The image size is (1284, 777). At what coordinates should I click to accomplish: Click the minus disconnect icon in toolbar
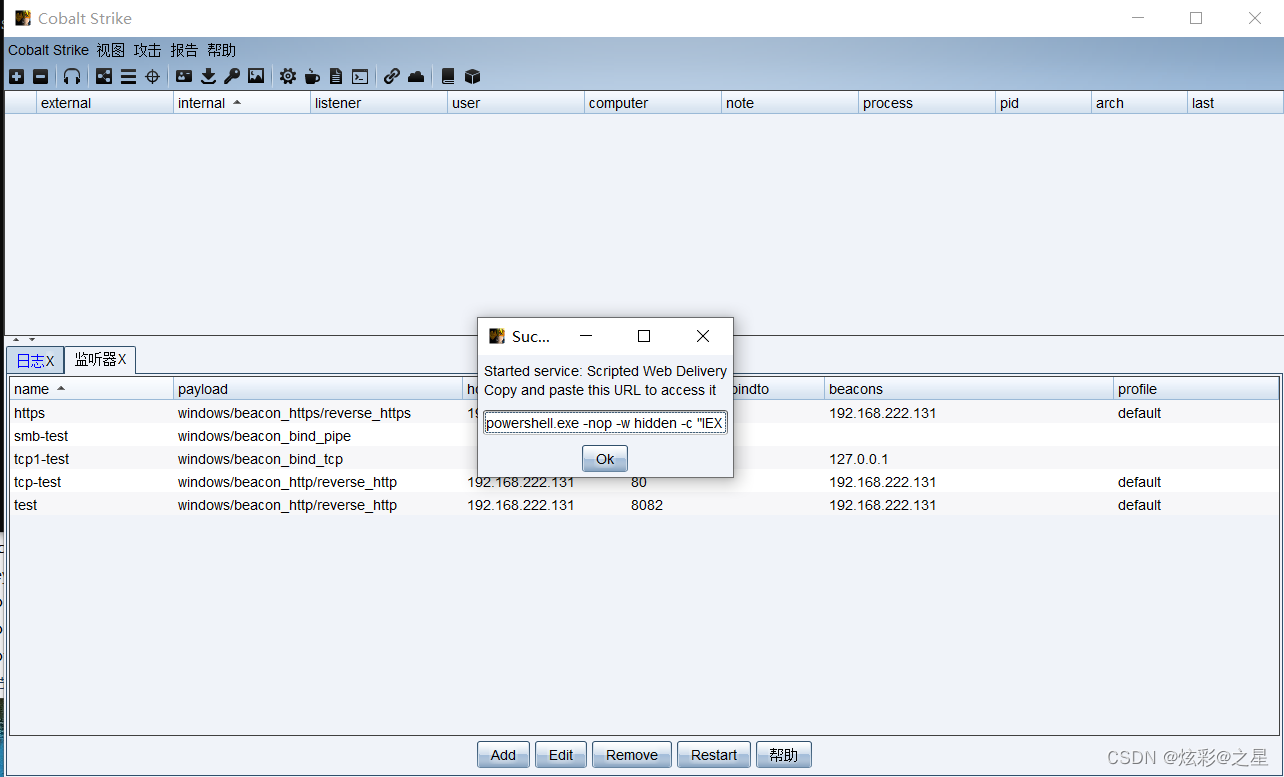click(40, 76)
